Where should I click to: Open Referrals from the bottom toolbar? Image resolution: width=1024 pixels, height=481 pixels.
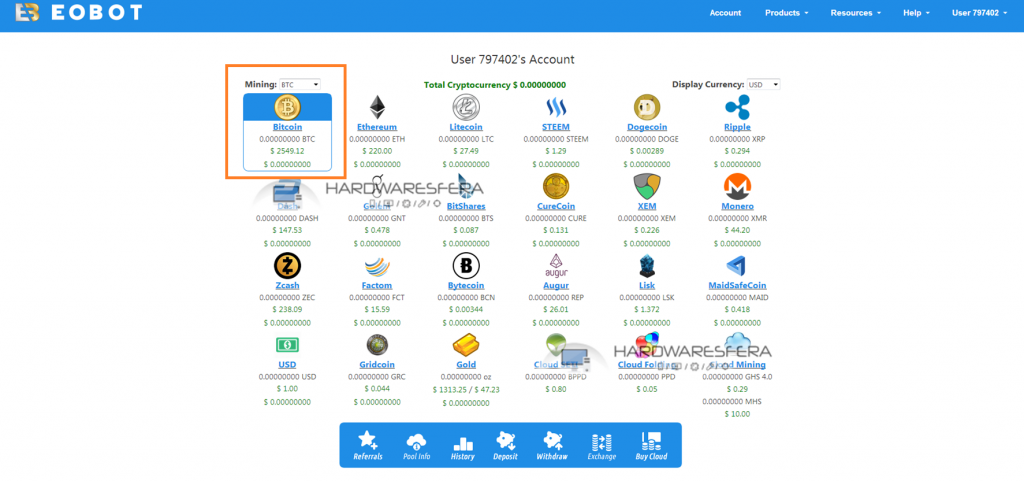(x=368, y=445)
